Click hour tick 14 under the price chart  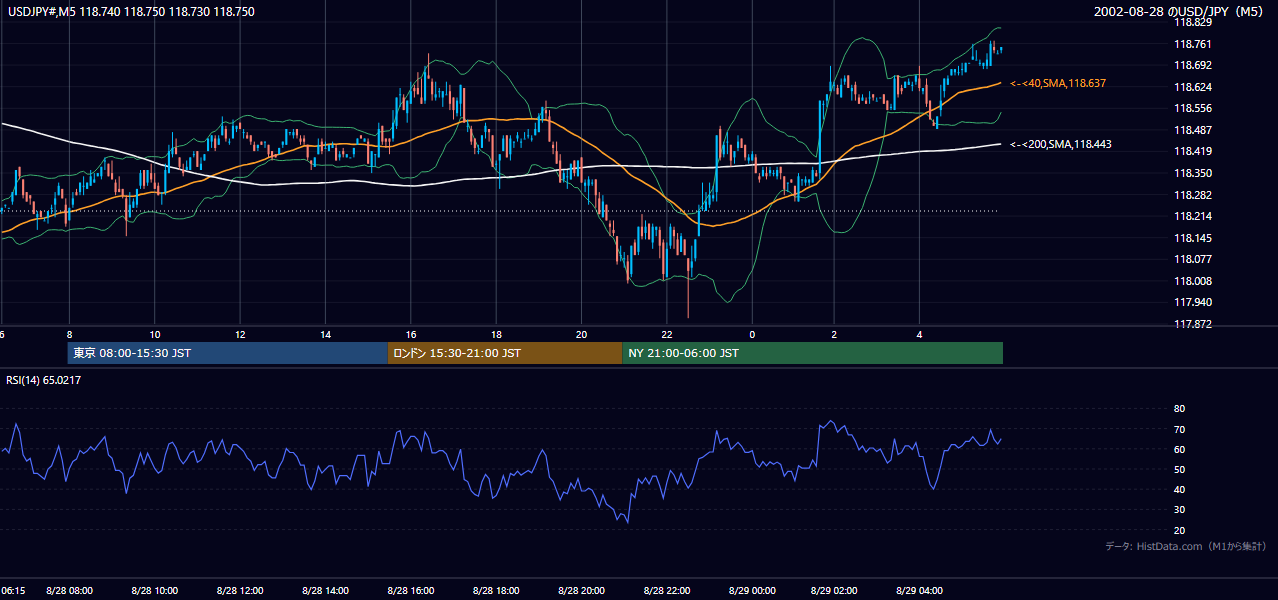click(x=326, y=335)
